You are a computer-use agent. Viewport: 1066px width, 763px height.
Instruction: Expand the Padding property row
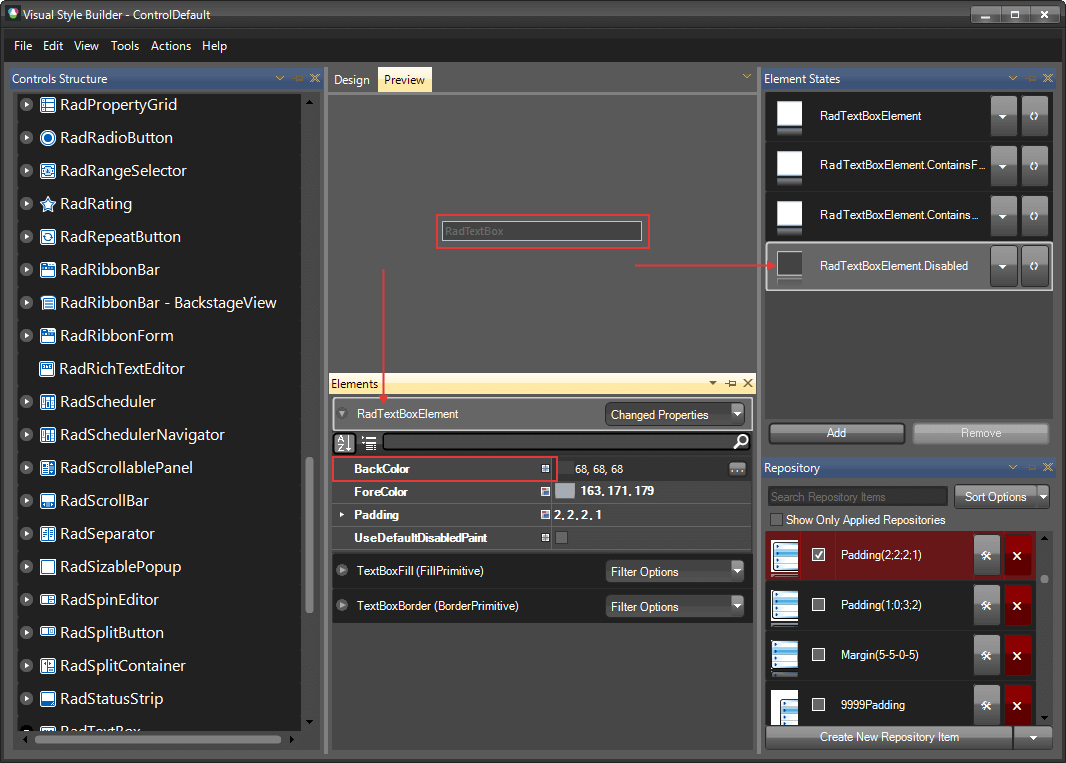click(341, 515)
